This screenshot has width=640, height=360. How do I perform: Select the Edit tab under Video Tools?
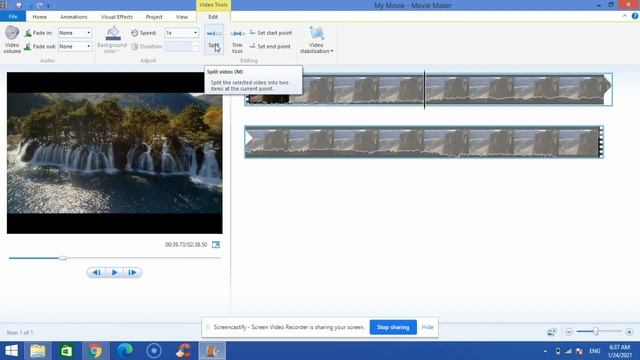[213, 17]
